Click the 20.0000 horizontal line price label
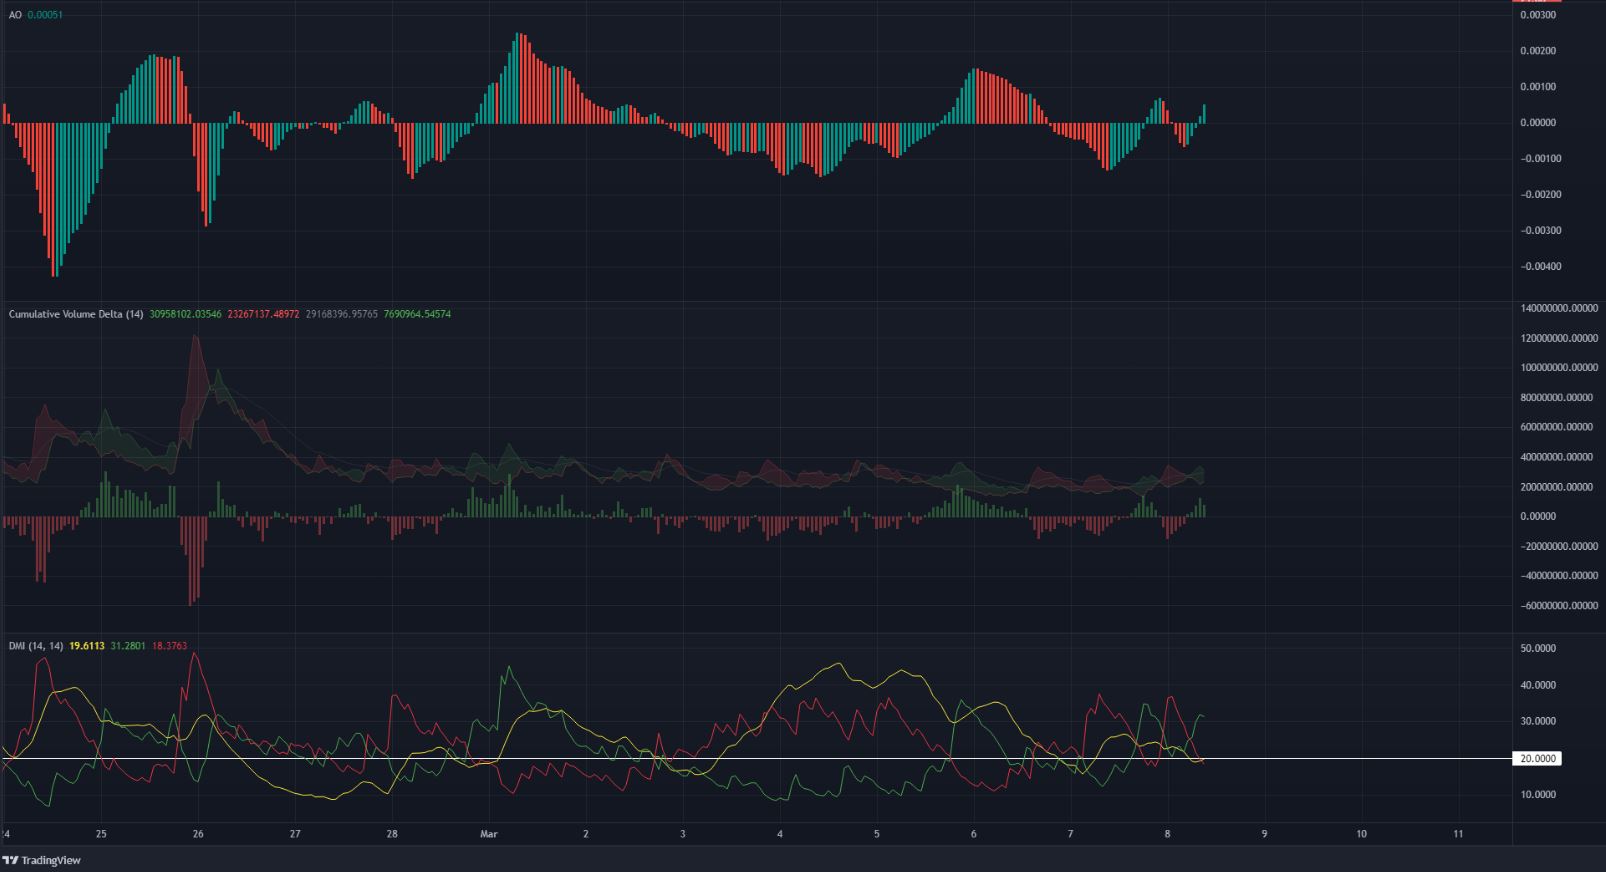Image resolution: width=1606 pixels, height=872 pixels. tap(1538, 759)
